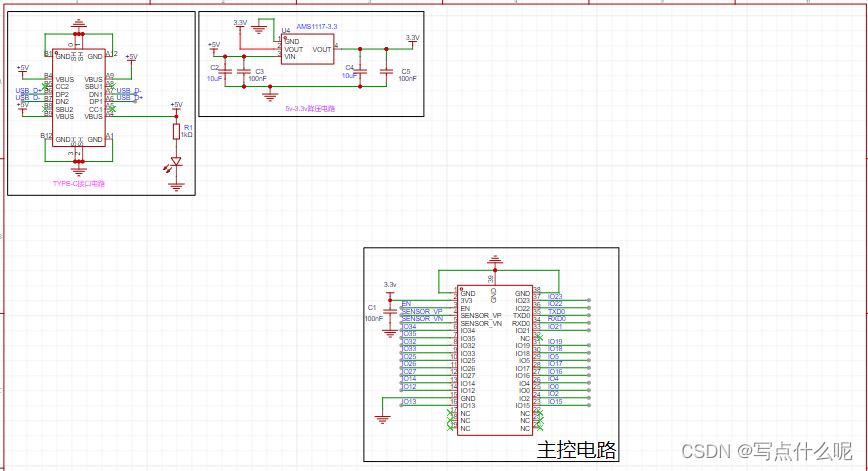Select the R1 resistor designator

[x=188, y=127]
